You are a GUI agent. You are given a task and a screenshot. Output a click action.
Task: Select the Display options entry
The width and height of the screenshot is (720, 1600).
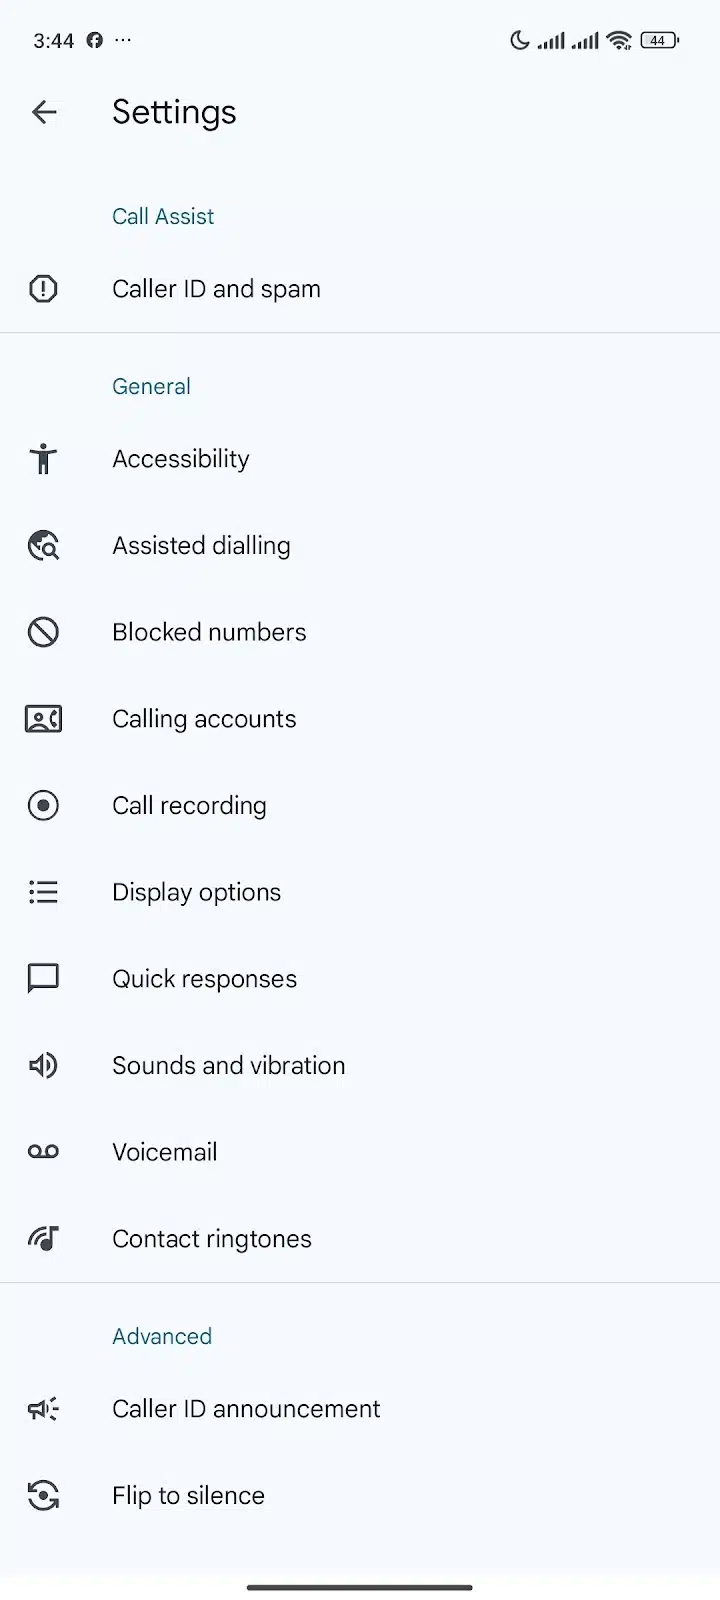tap(360, 892)
